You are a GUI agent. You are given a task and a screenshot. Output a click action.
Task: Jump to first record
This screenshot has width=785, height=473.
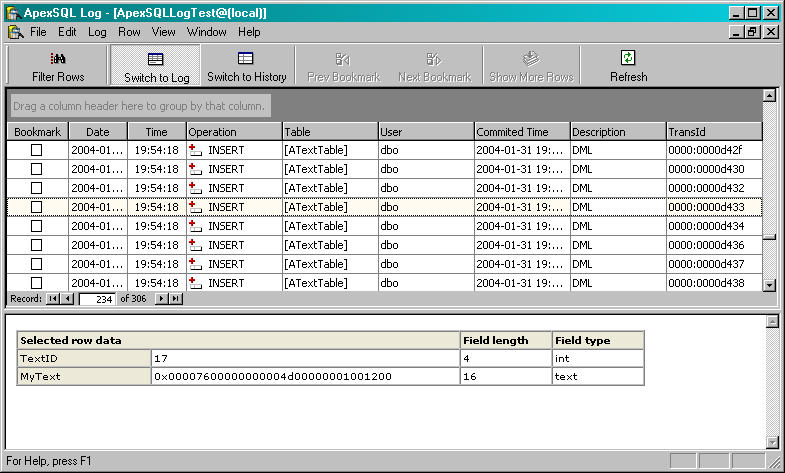click(x=53, y=299)
